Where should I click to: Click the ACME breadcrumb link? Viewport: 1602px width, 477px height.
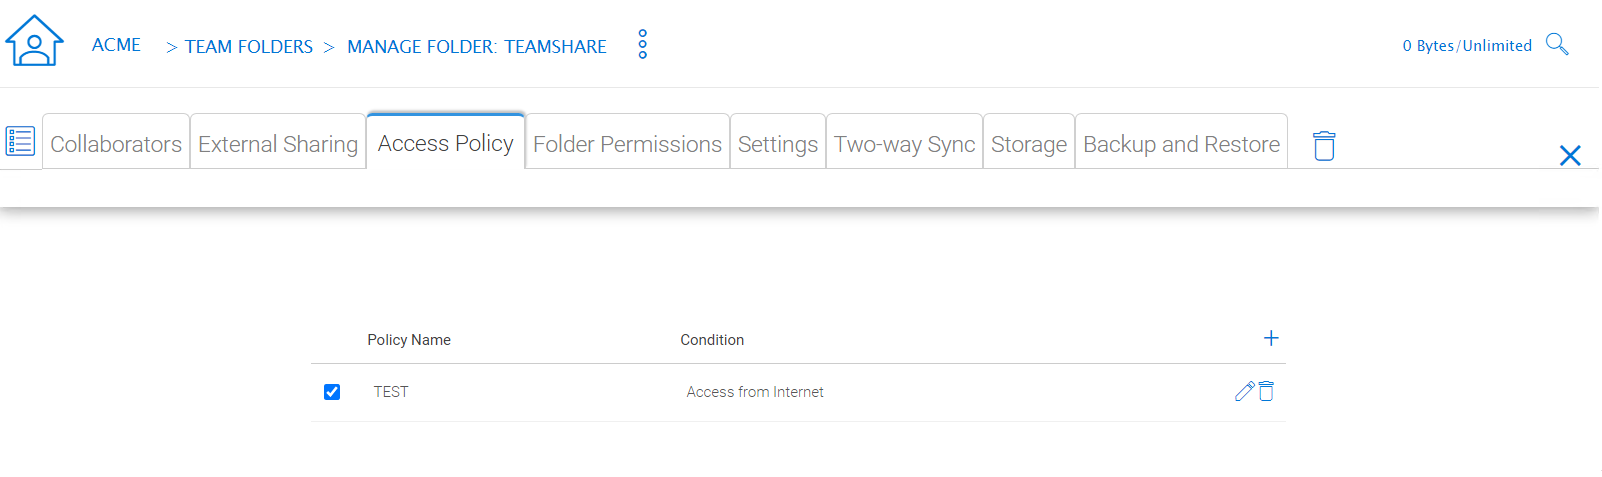(x=116, y=45)
